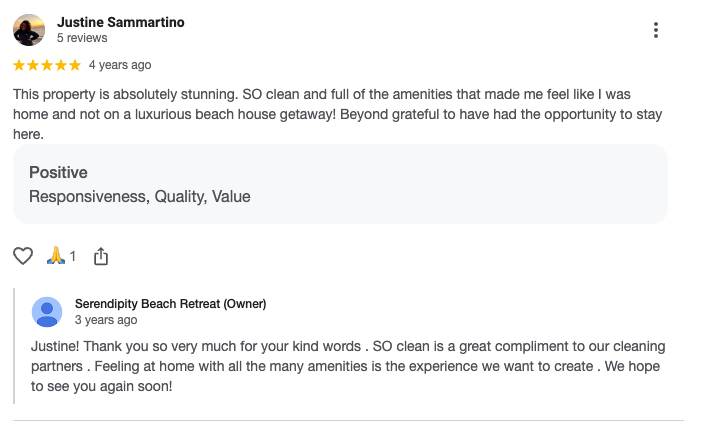The height and width of the screenshot is (424, 704).
Task: Click the first yellow rating star
Action: (19, 65)
